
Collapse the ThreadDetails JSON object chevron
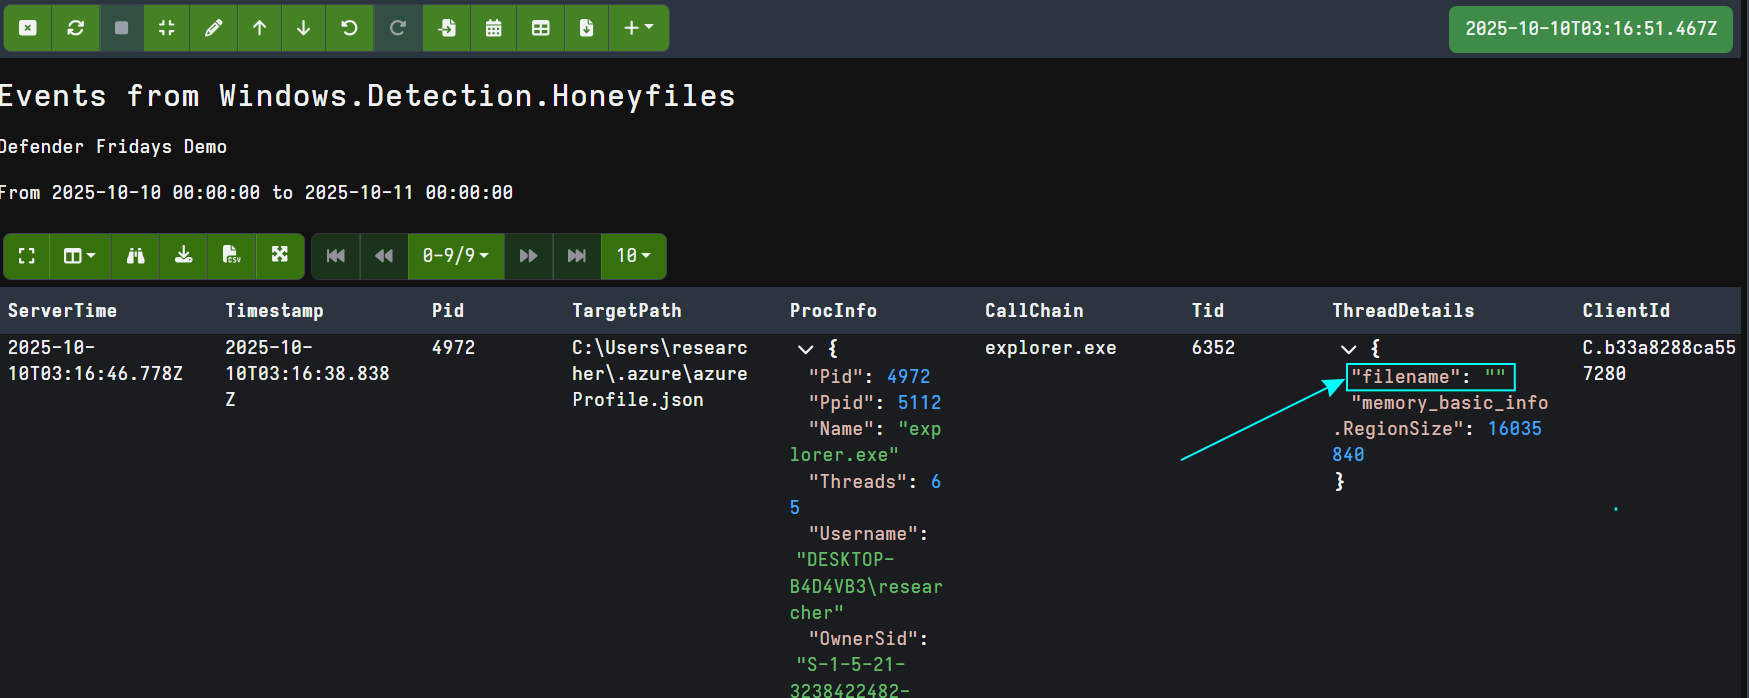[1348, 349]
